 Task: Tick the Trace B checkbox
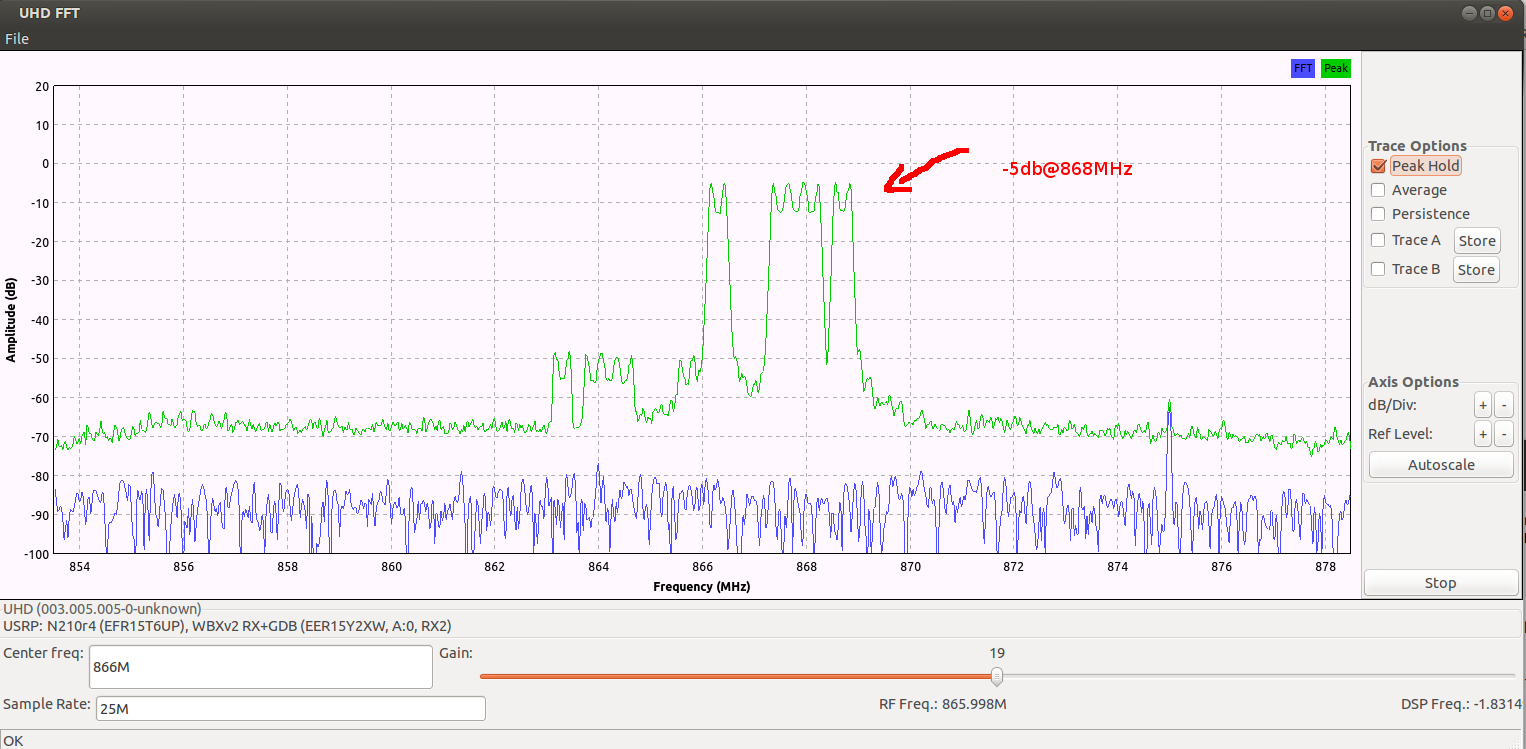(1378, 269)
